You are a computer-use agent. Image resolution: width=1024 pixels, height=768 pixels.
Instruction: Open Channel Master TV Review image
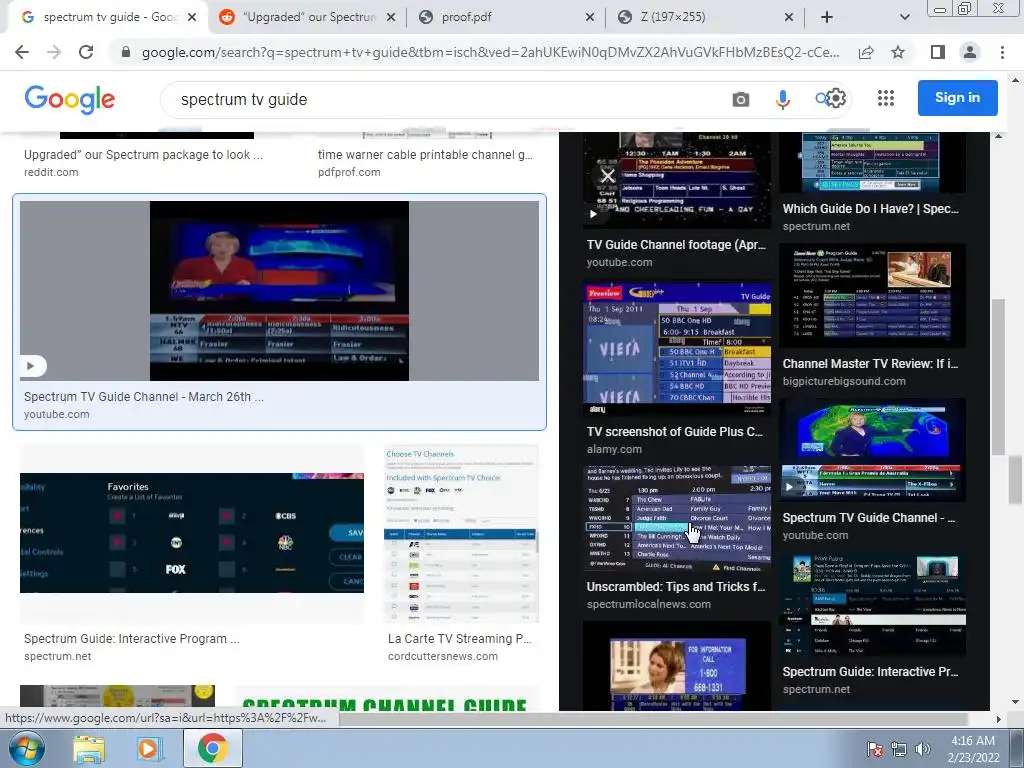872,295
